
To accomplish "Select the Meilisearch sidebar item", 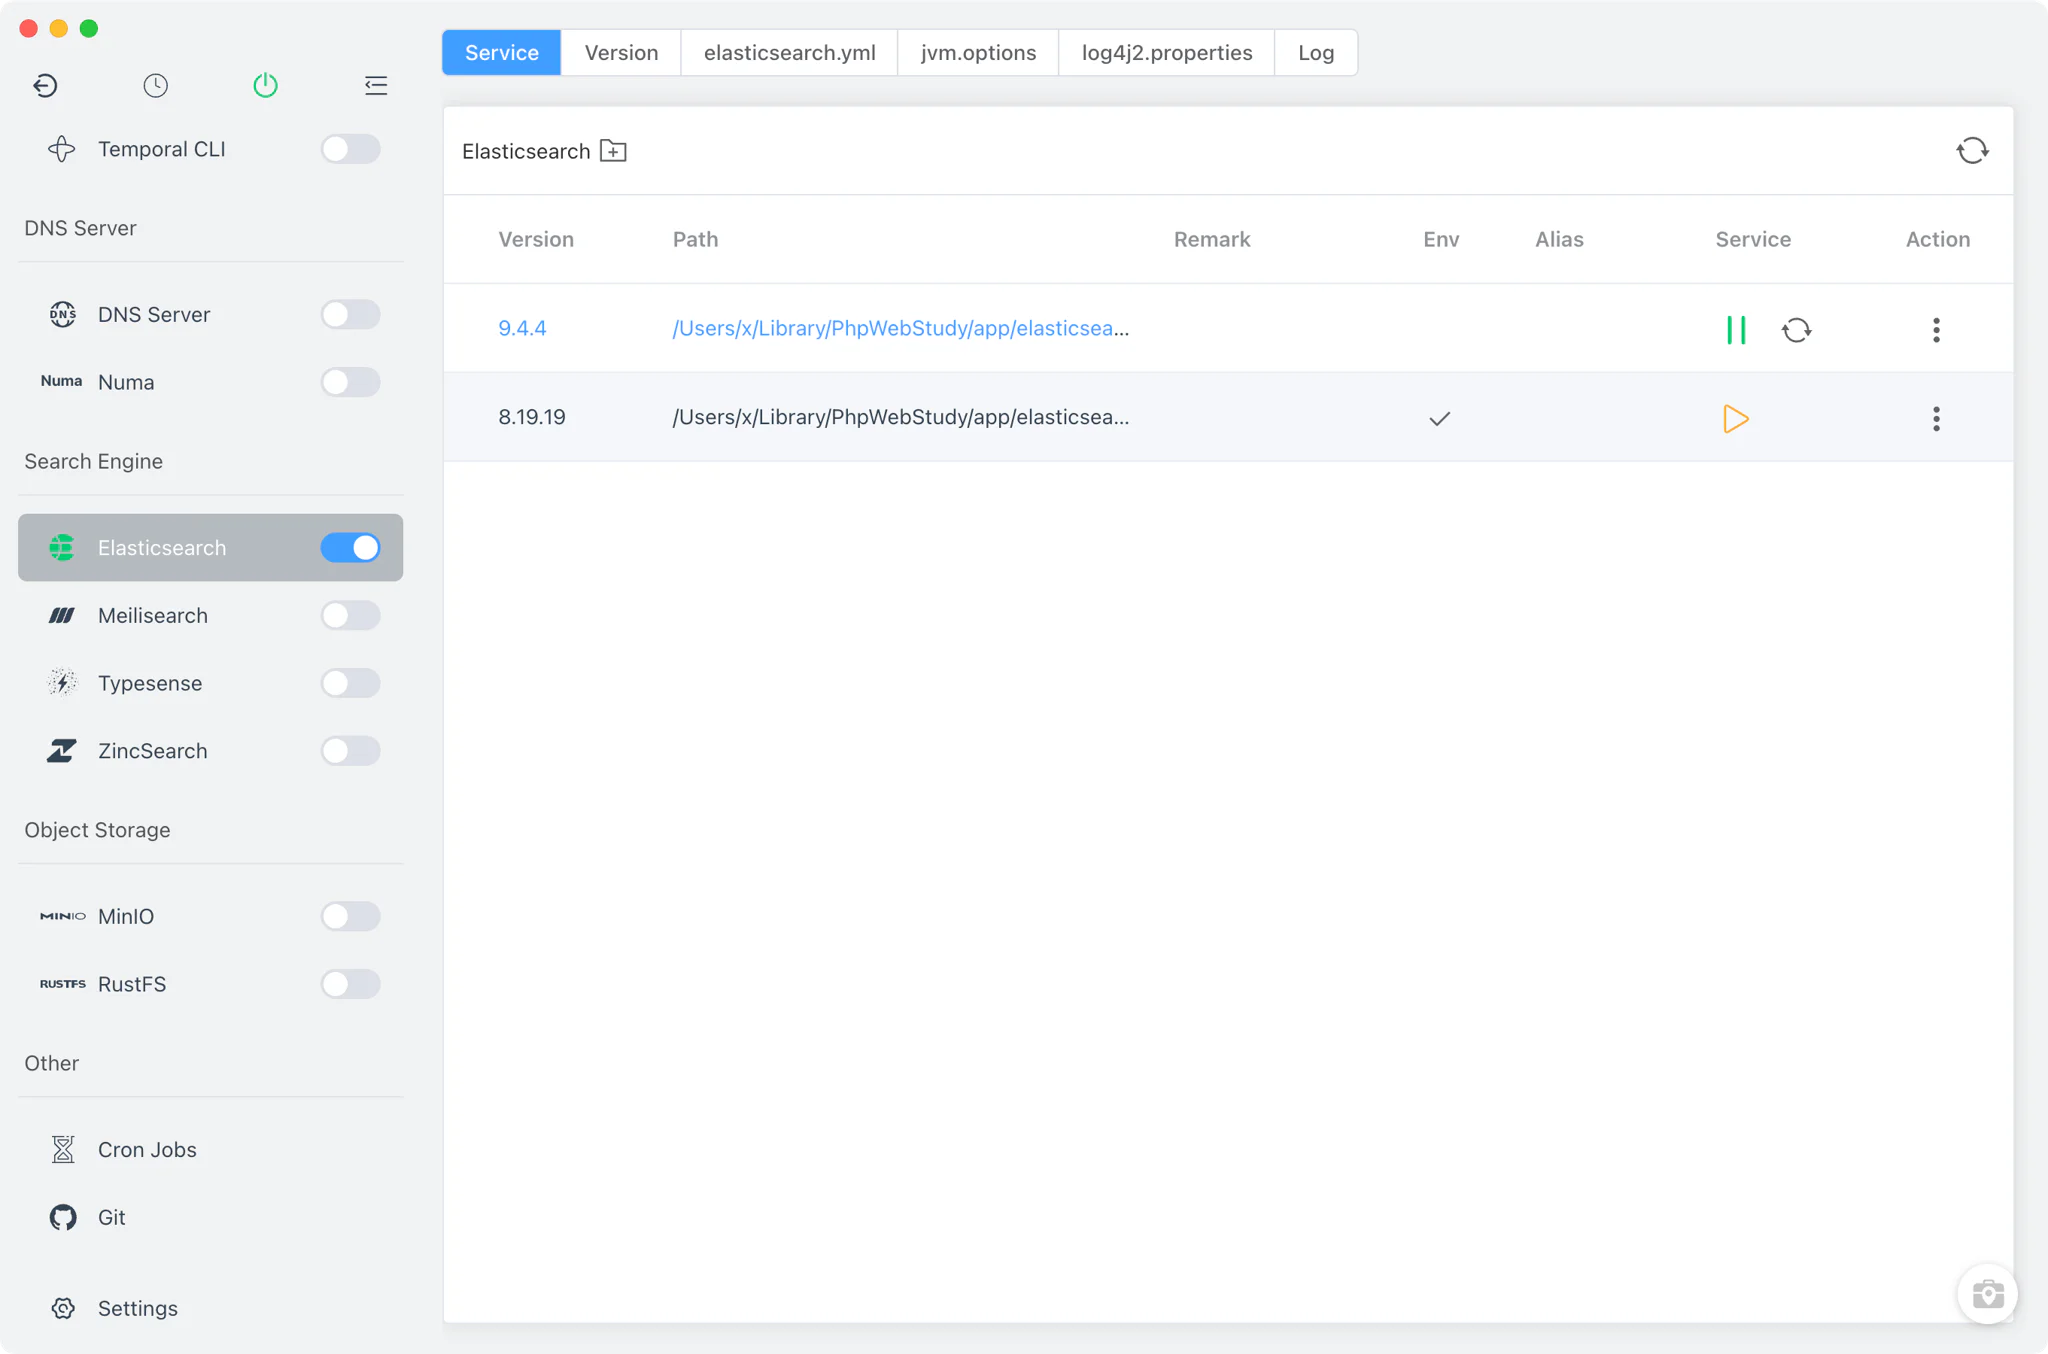I will tap(210, 615).
